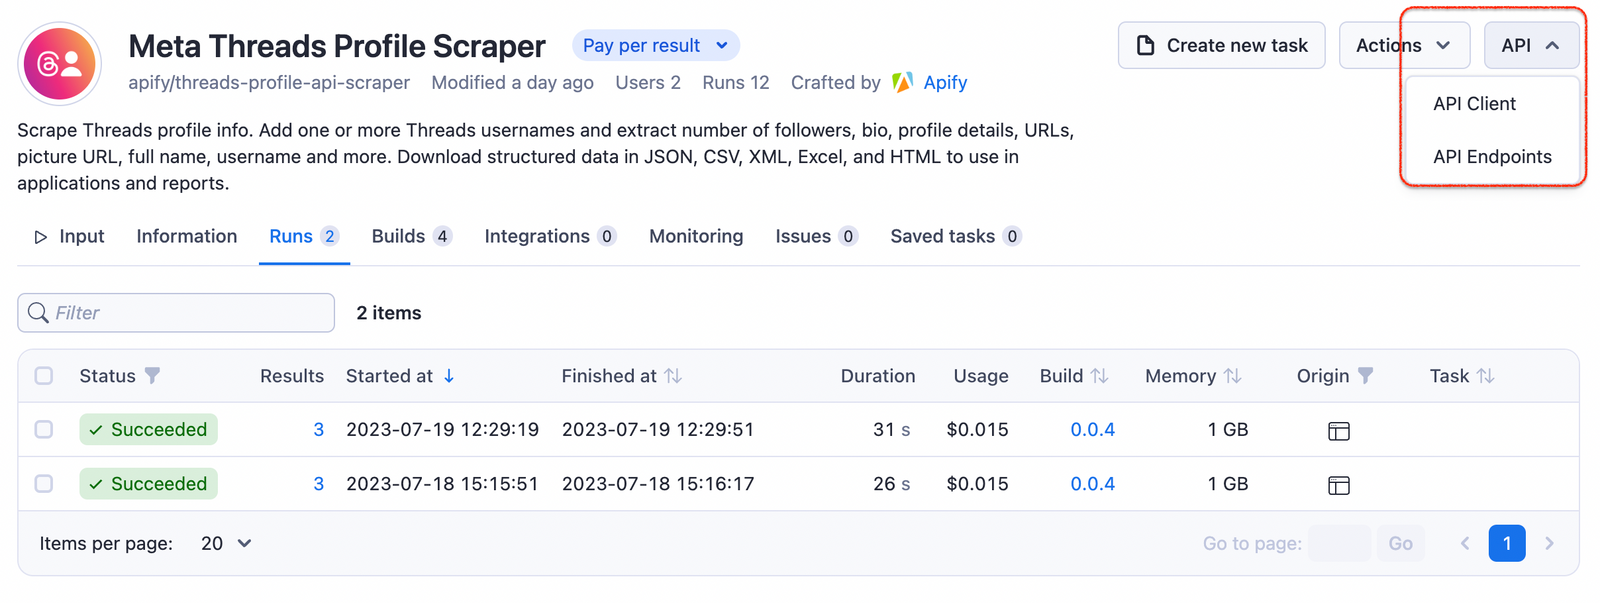The width and height of the screenshot is (1600, 603).
Task: Change items per page from 20
Action: 226,543
